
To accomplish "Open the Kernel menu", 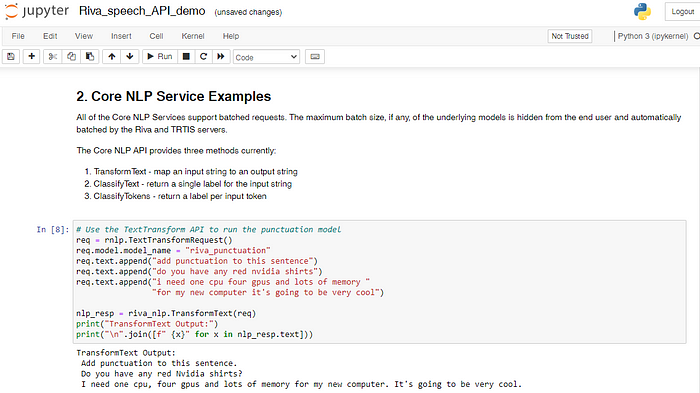I will 193,36.
